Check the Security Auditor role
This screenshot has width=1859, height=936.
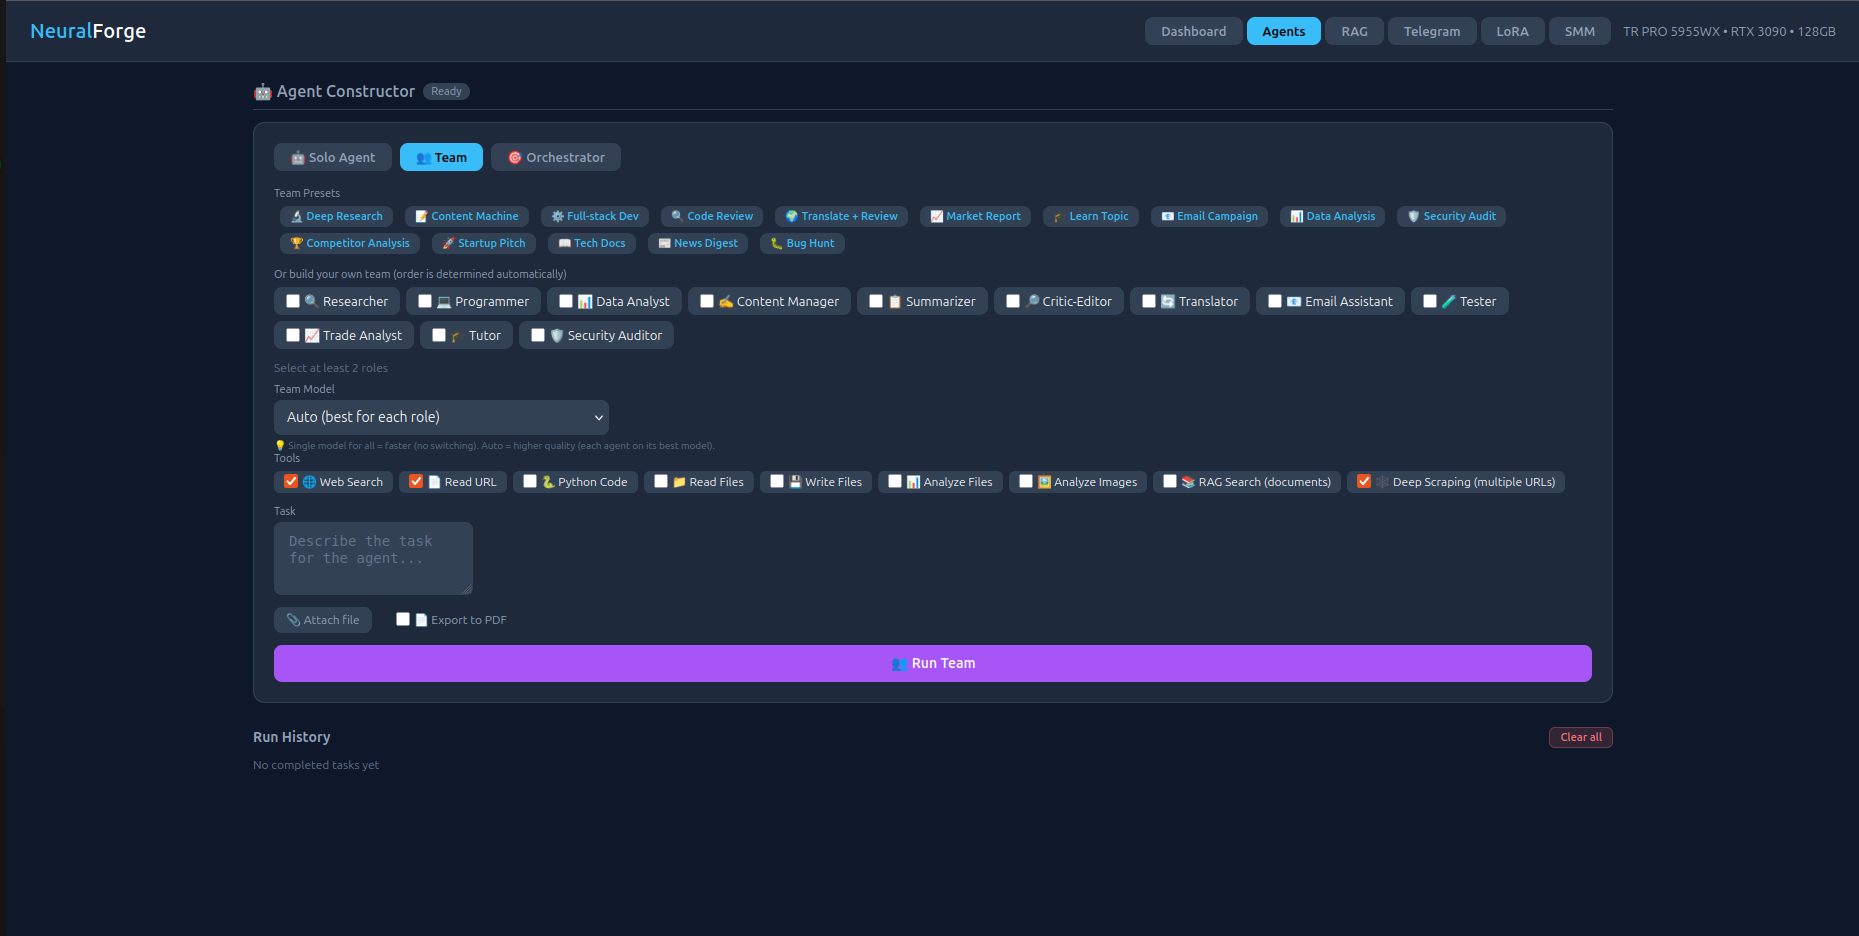538,335
